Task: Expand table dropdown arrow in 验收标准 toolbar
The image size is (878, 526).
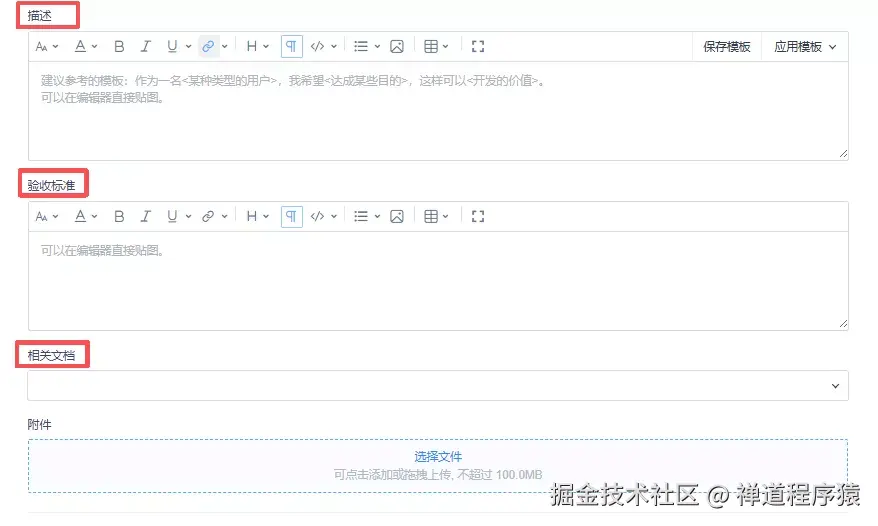Action: click(446, 216)
